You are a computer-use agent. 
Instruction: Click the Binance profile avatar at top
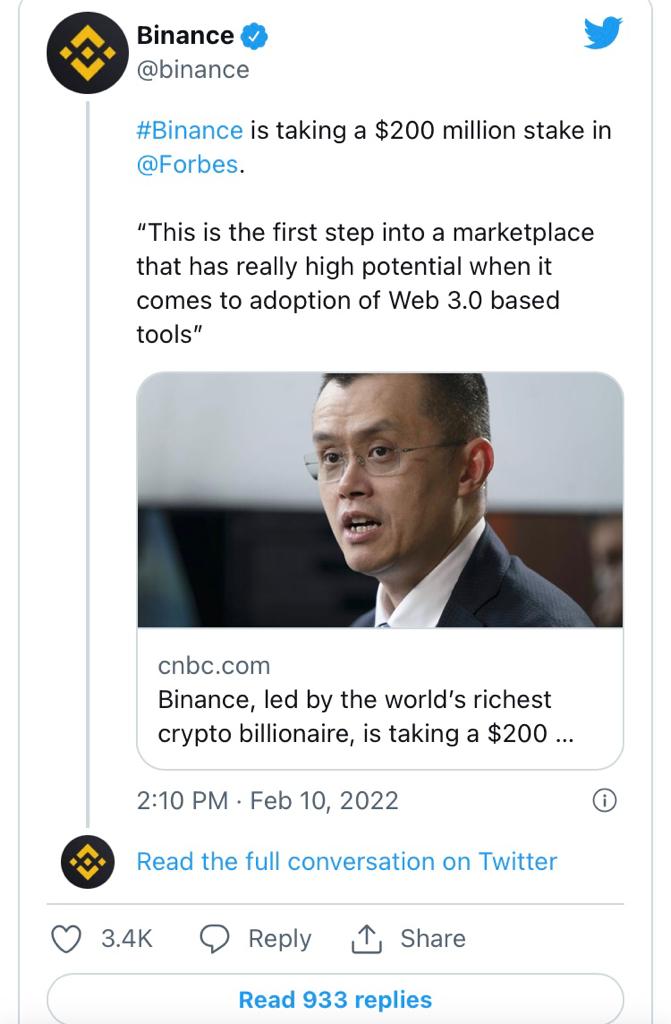tap(87, 53)
